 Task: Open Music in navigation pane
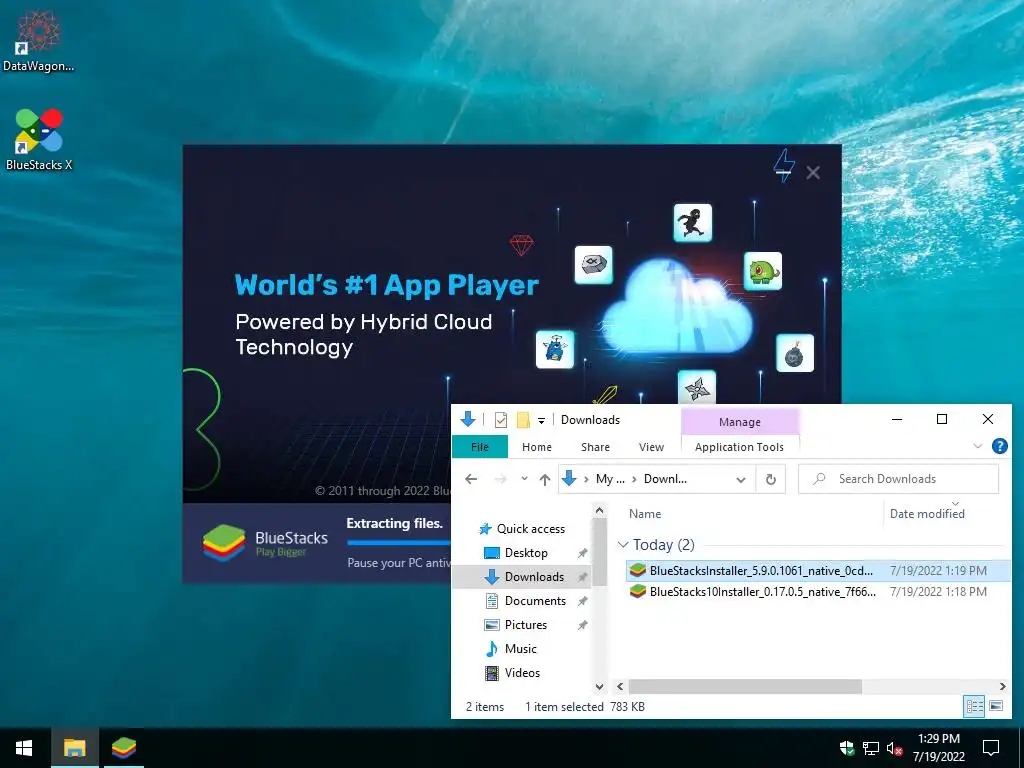511,648
